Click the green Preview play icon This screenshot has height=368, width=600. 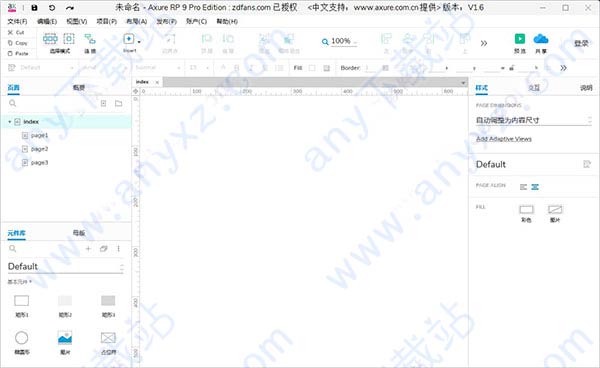click(x=520, y=39)
